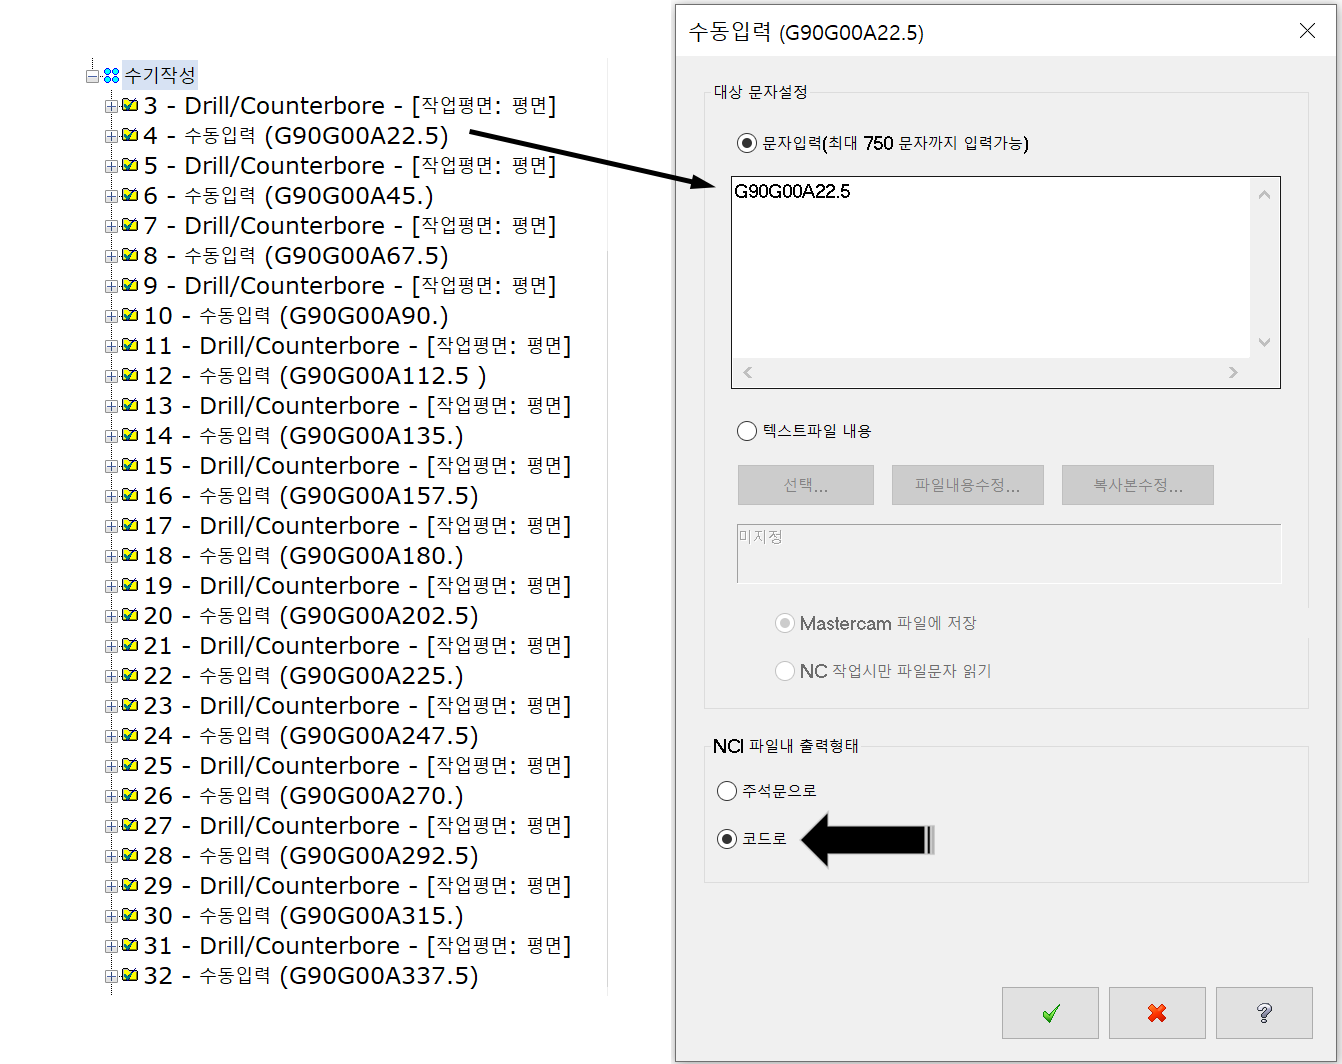Confirm dialog with the green checkmark button

coord(1050,1013)
